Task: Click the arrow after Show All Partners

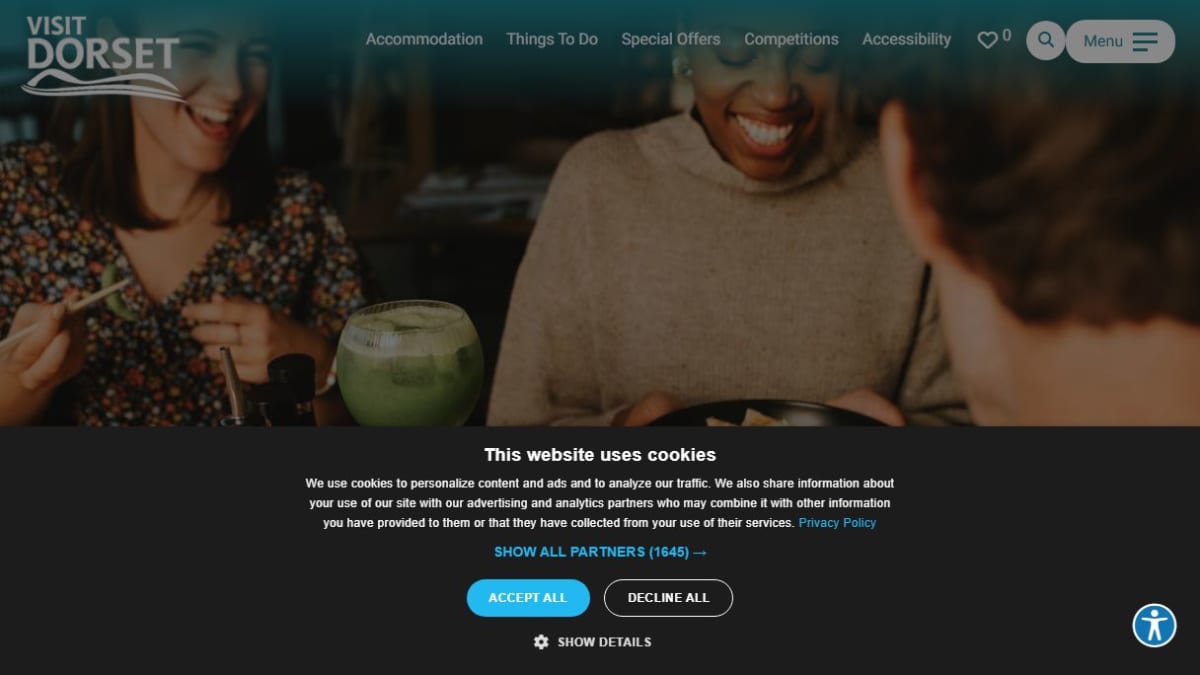Action: coord(700,552)
